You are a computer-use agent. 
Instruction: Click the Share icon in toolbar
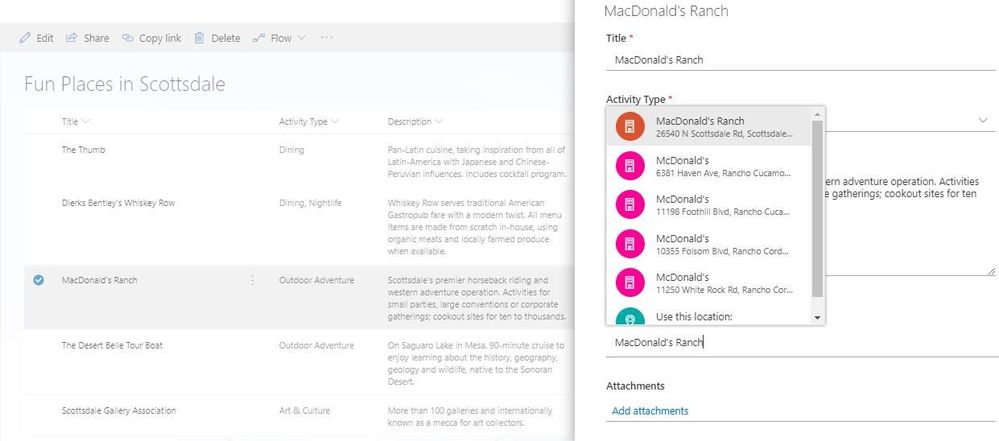72,38
